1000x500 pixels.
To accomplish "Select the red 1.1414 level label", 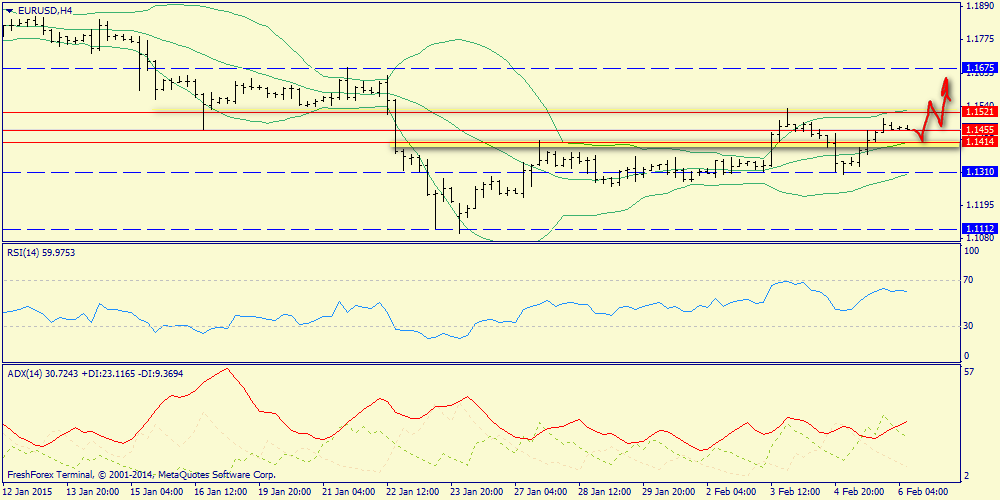I will [980, 142].
